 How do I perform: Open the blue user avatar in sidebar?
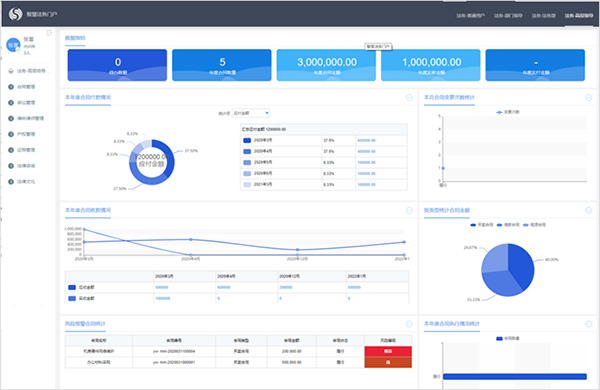pos(13,45)
